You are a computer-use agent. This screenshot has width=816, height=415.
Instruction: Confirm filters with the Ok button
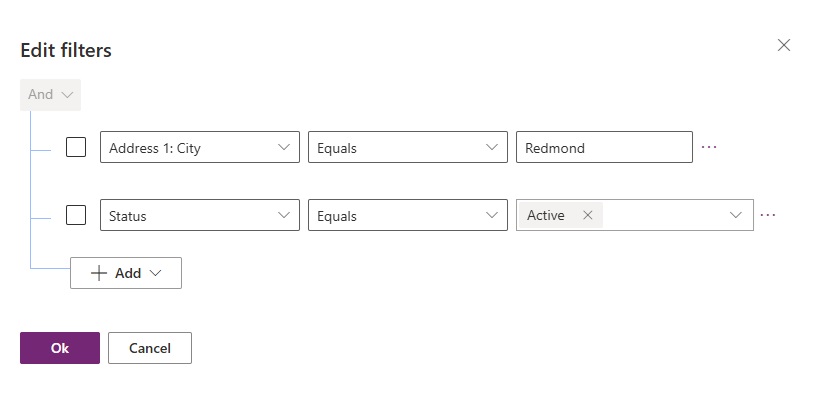click(60, 348)
